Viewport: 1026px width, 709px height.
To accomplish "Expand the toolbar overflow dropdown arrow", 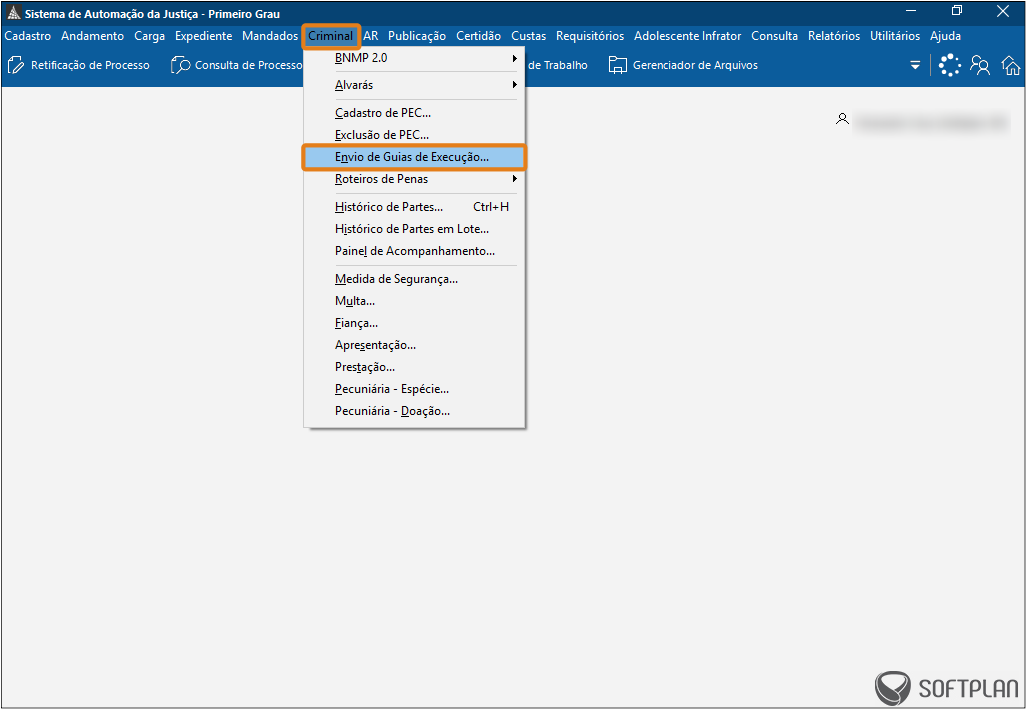I will [914, 66].
